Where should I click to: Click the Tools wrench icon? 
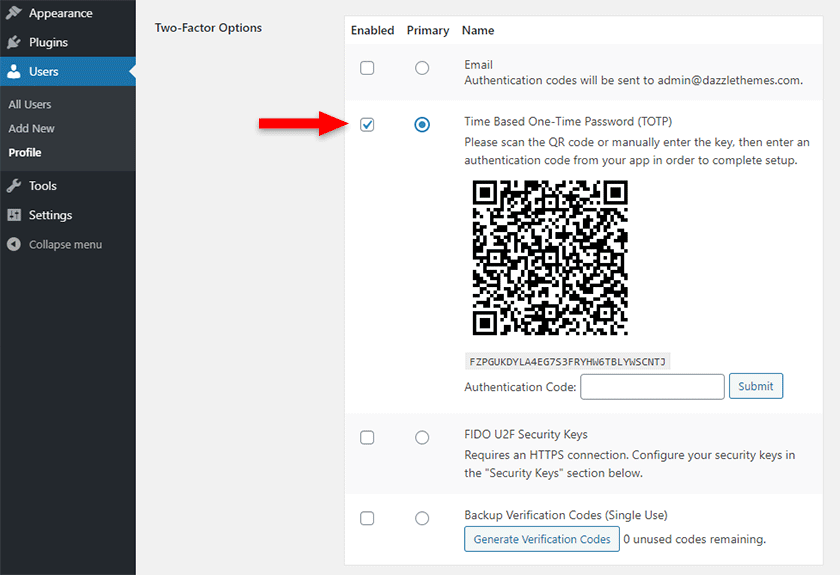point(14,185)
